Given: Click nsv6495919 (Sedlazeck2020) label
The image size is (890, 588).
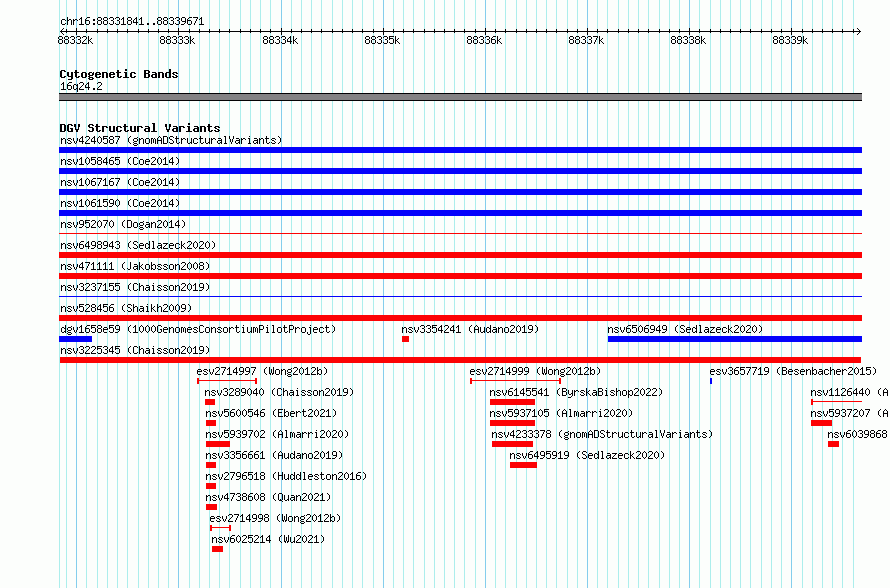Looking at the screenshot, I should [587, 455].
